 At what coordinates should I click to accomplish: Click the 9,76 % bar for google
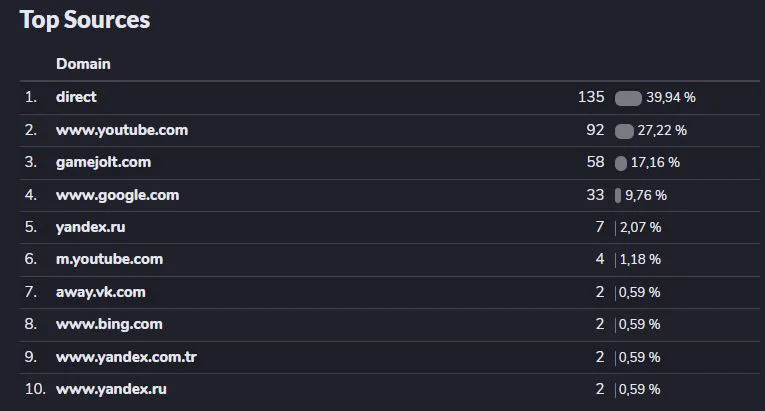coord(618,196)
